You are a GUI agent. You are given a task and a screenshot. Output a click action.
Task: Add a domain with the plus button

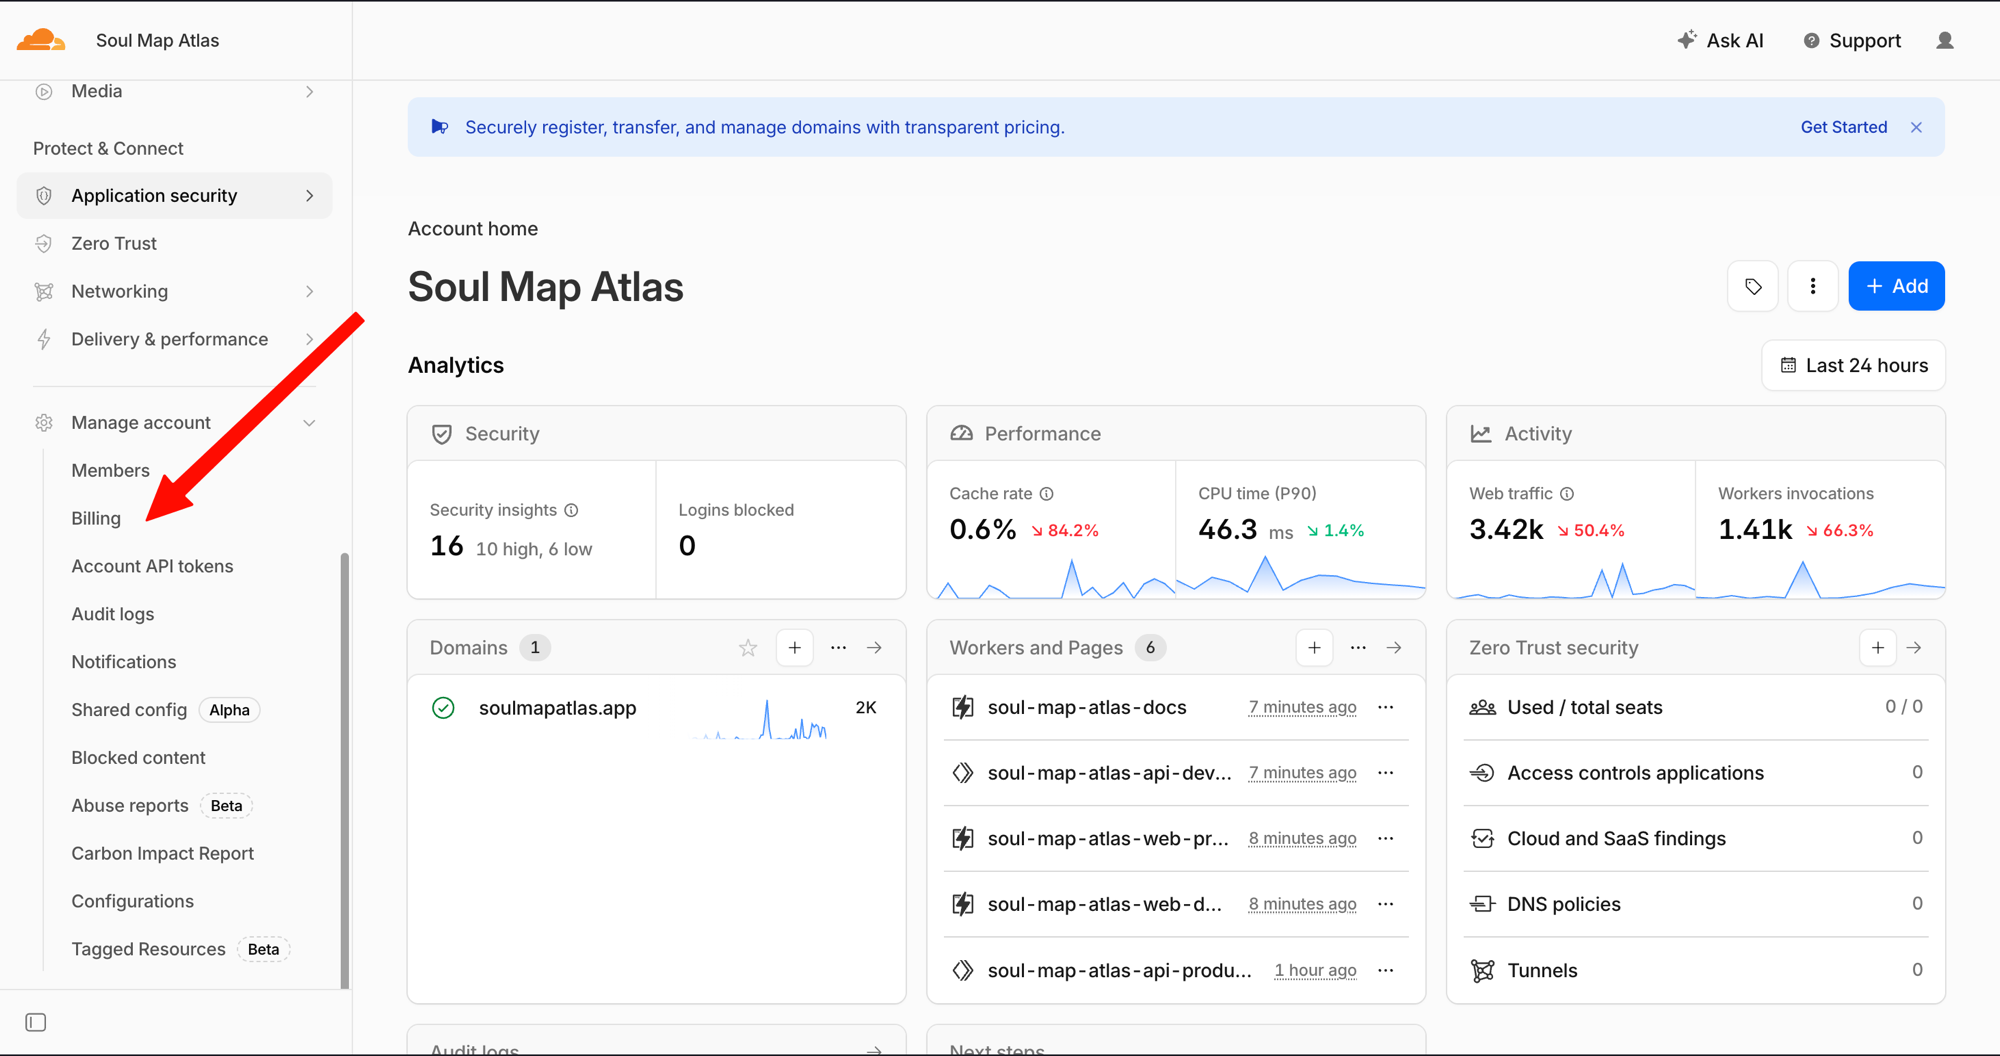coord(795,648)
